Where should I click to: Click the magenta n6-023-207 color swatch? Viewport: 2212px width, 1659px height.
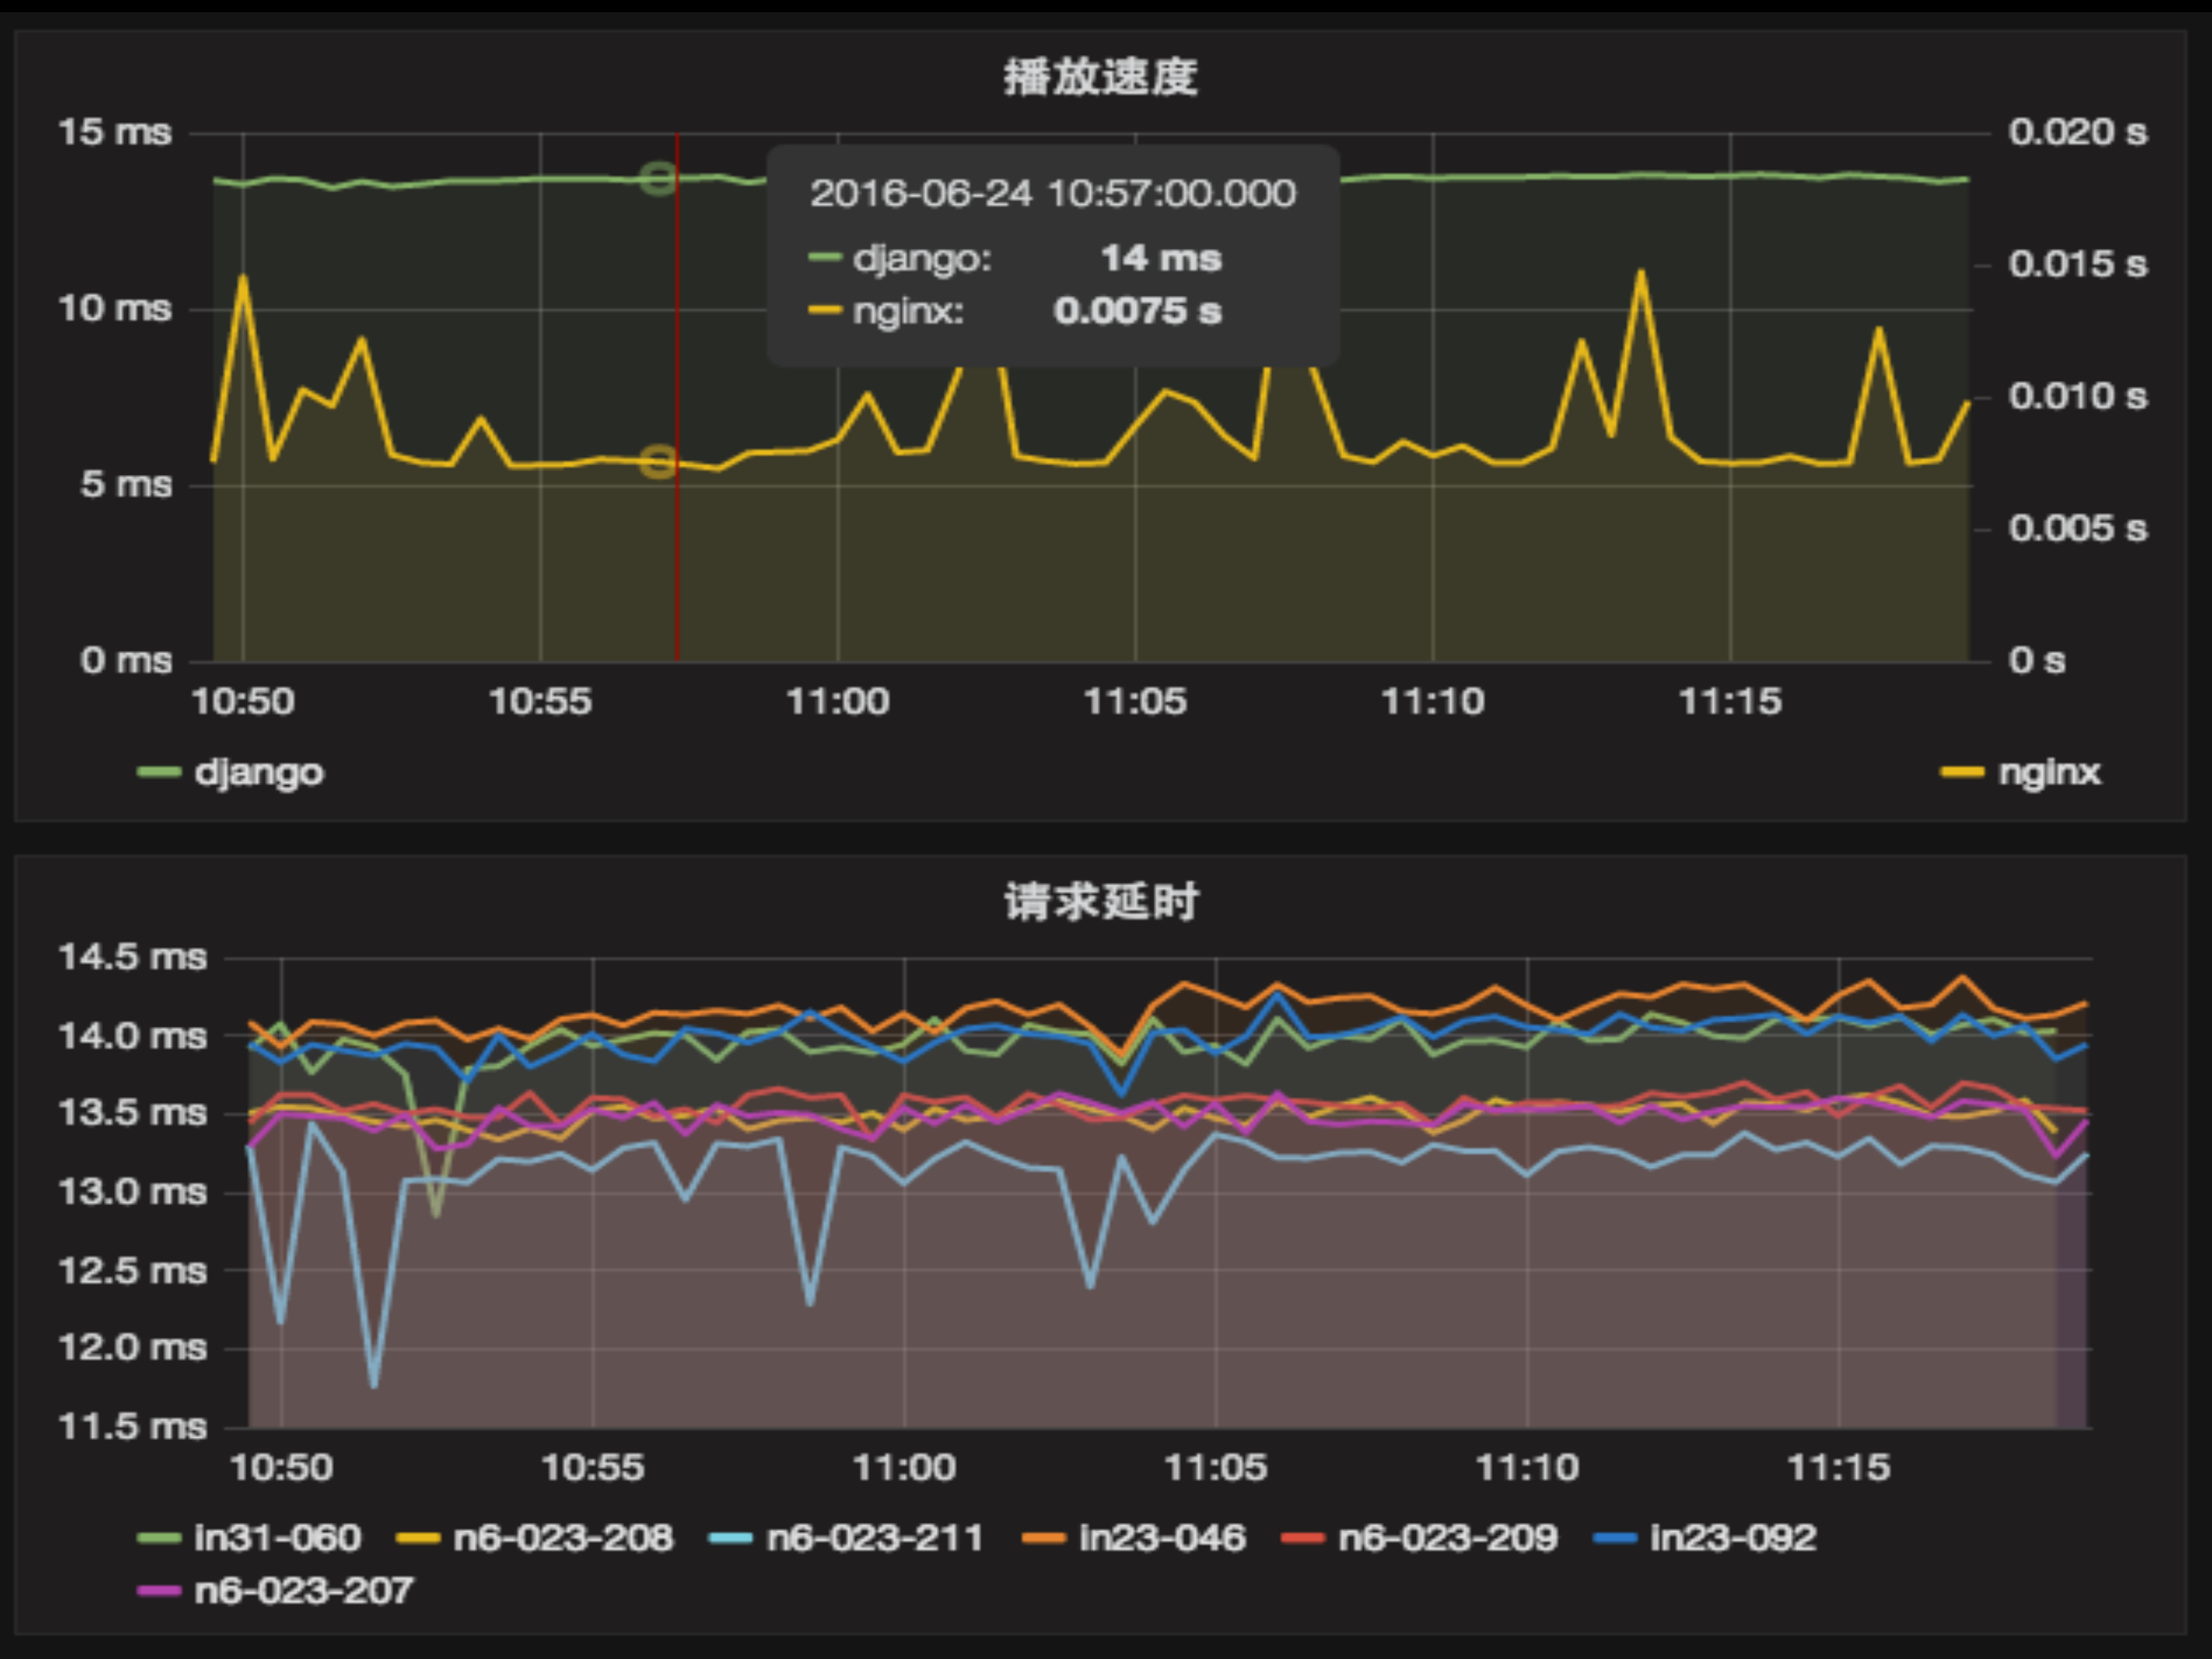click(x=158, y=1591)
